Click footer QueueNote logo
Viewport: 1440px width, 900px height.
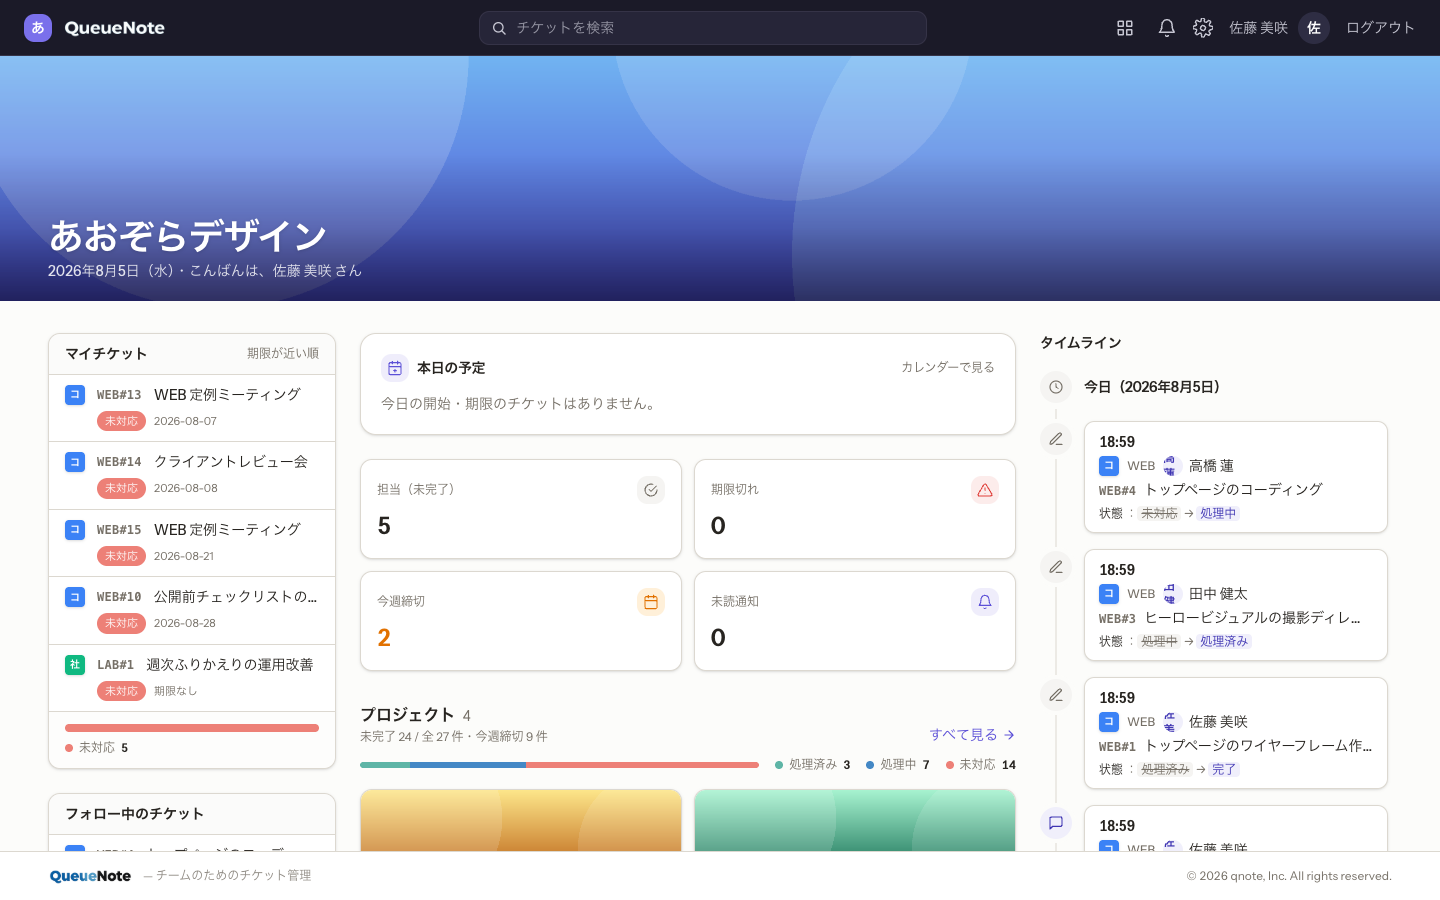(x=90, y=876)
